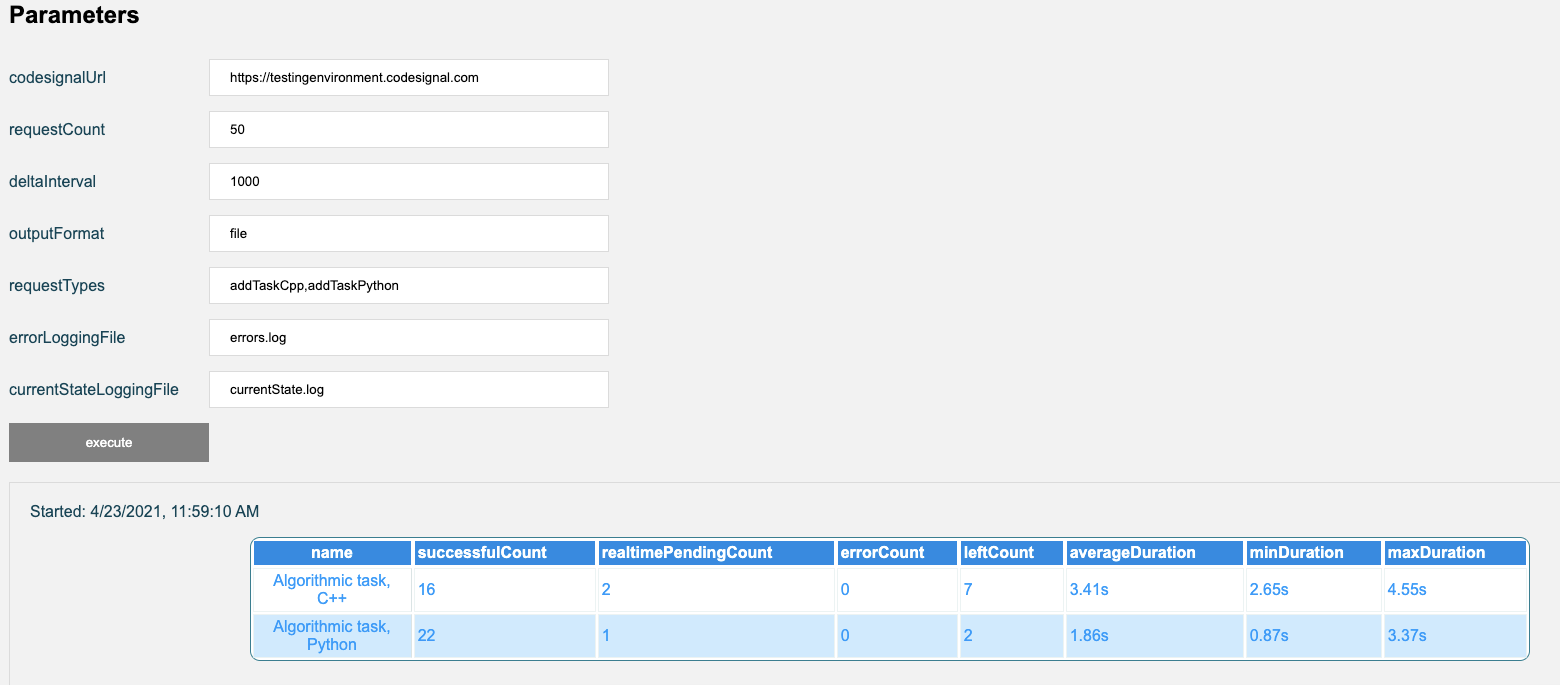Click the outputFormat label

(57, 233)
